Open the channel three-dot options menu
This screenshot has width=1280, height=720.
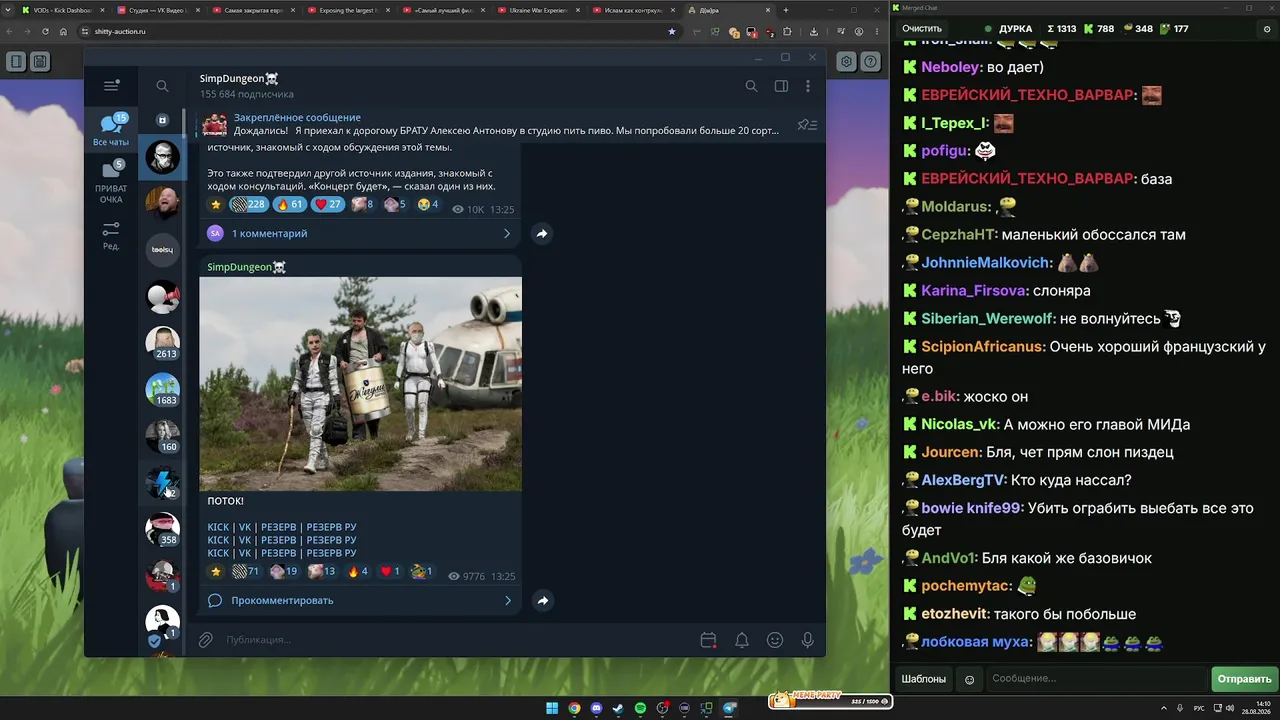point(808,86)
